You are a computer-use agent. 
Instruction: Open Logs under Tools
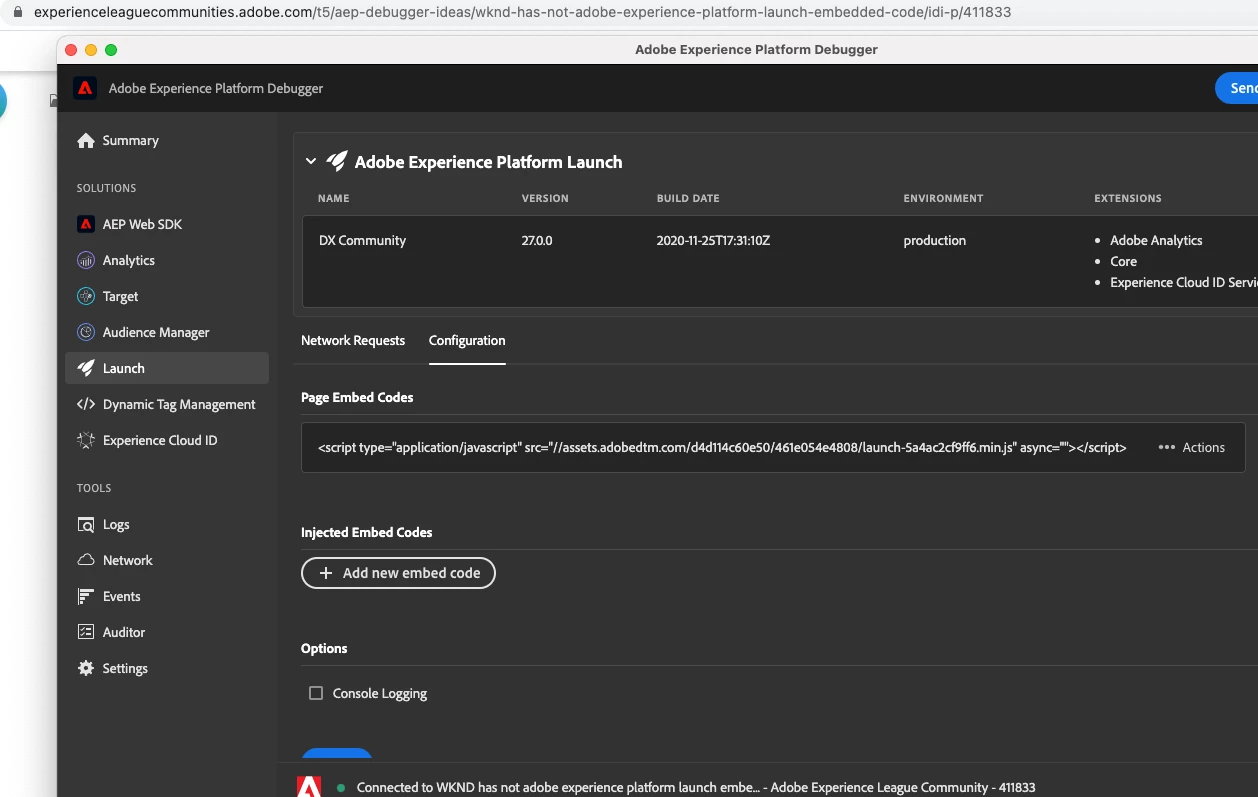[167, 525]
